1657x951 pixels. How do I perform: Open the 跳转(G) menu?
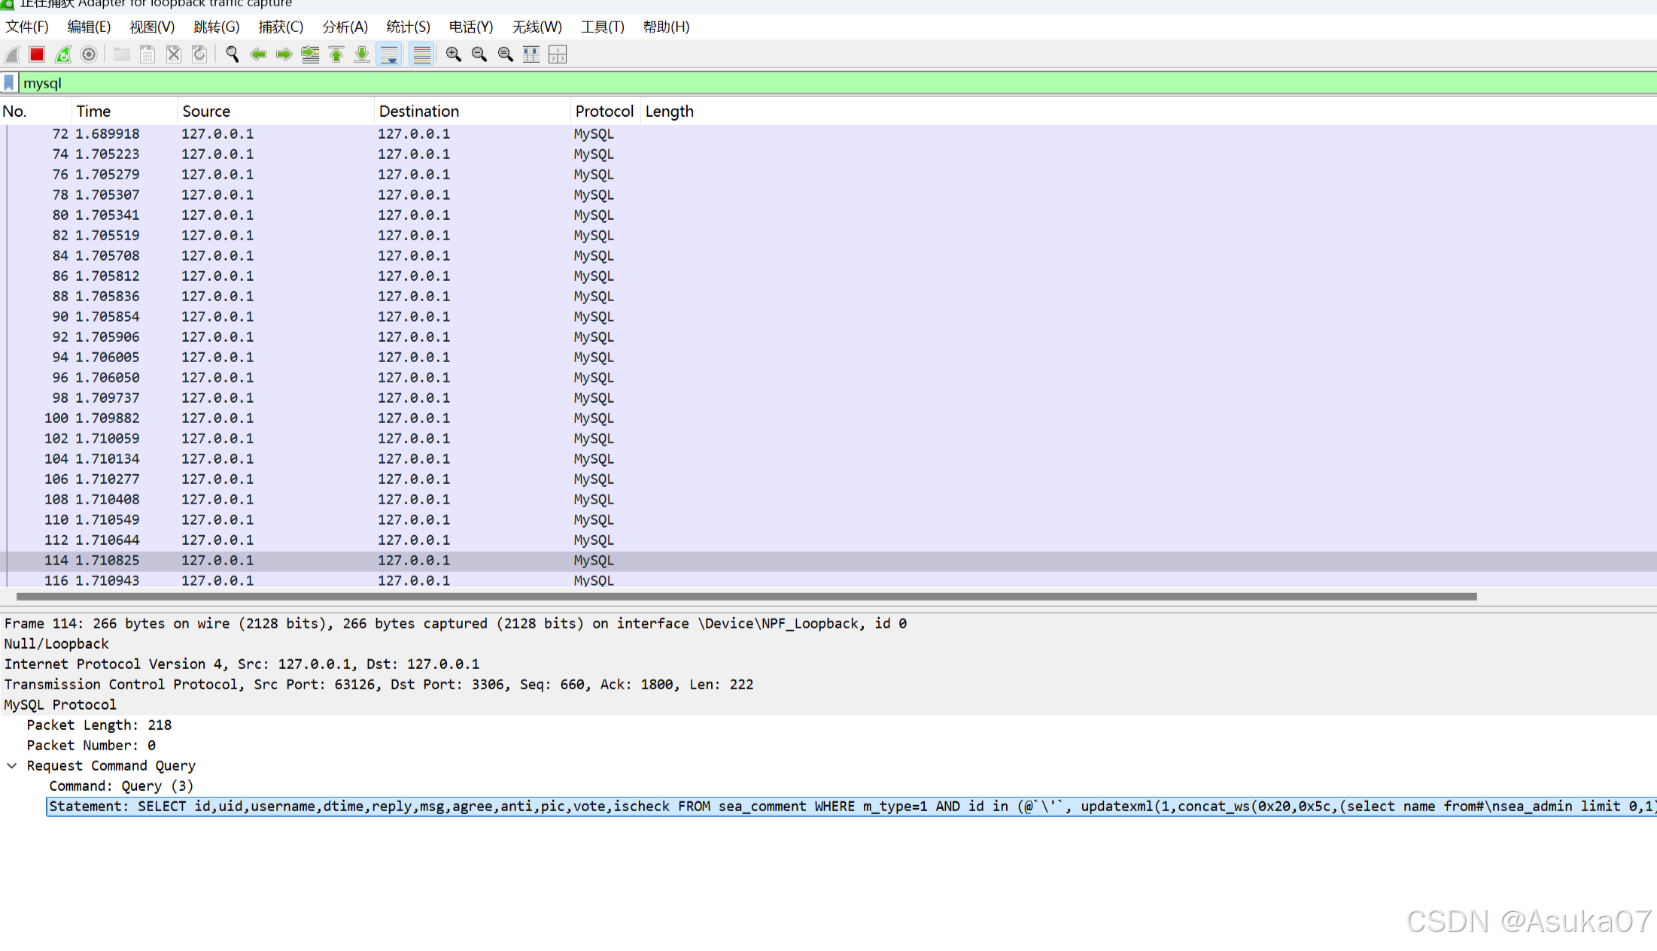216,27
